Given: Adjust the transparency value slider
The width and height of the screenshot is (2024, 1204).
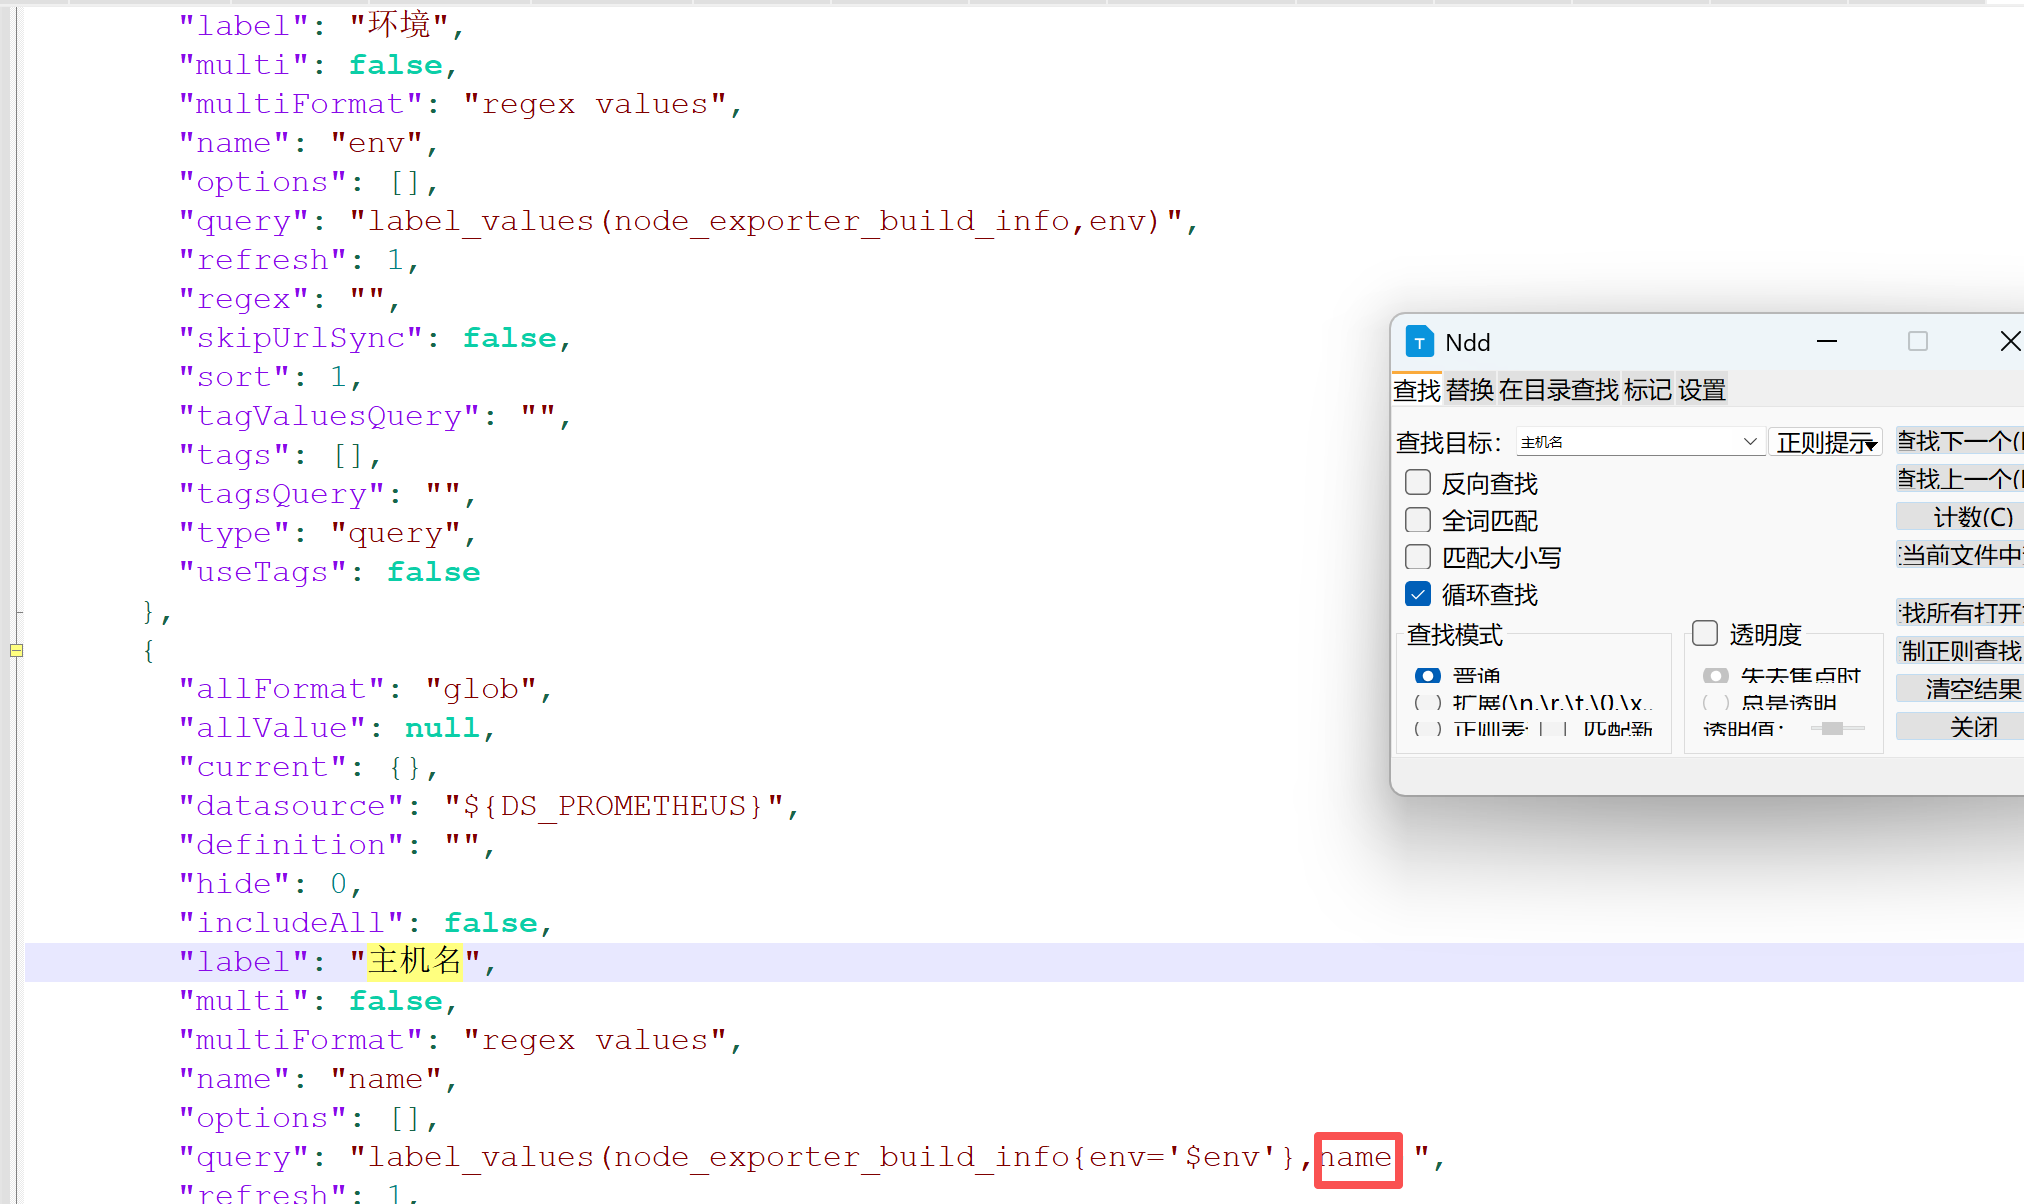Looking at the screenshot, I should click(1832, 728).
